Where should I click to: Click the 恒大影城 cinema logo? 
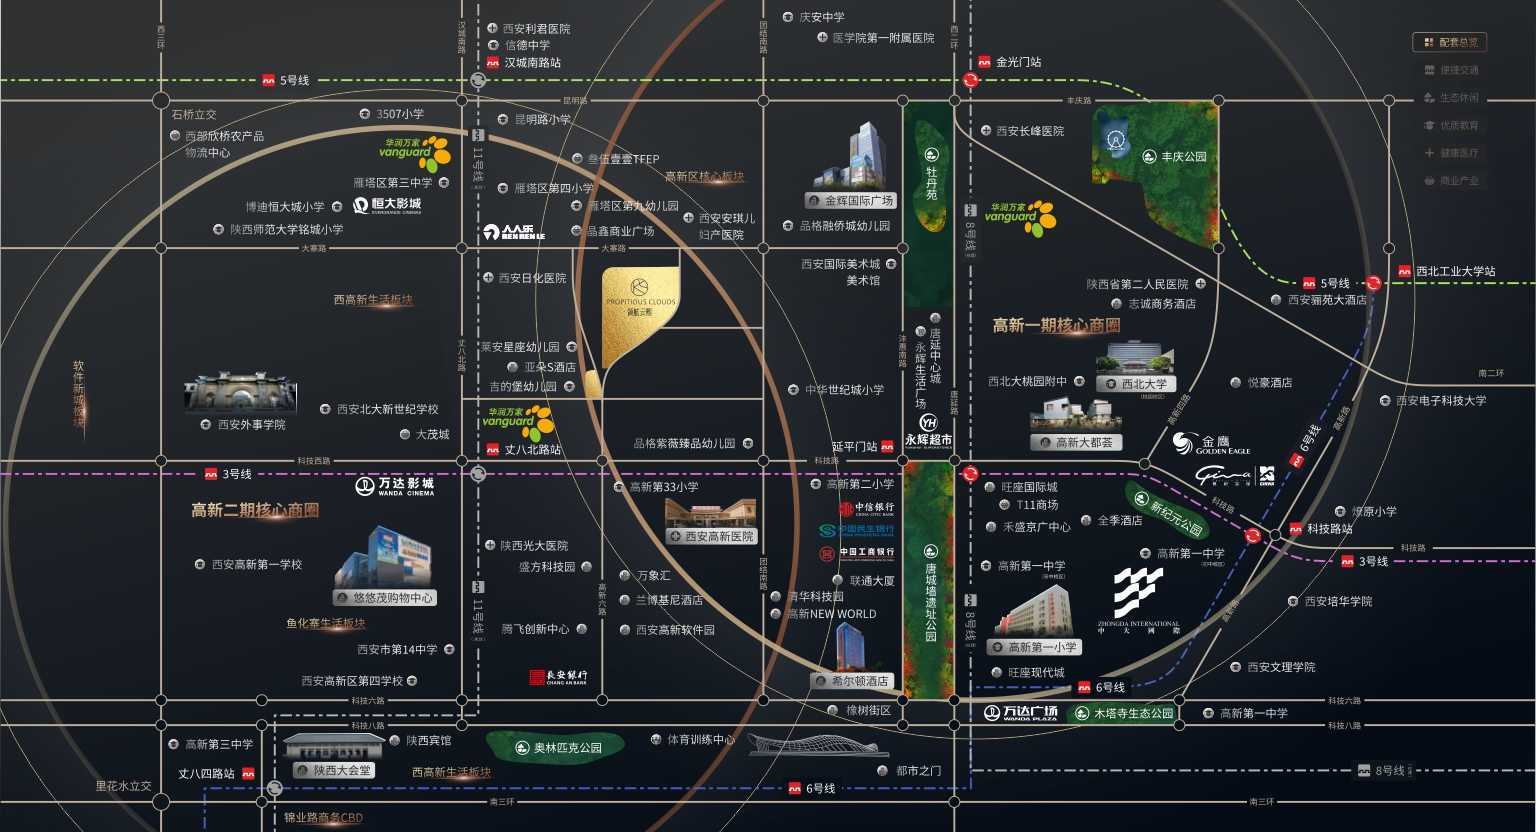click(x=387, y=205)
